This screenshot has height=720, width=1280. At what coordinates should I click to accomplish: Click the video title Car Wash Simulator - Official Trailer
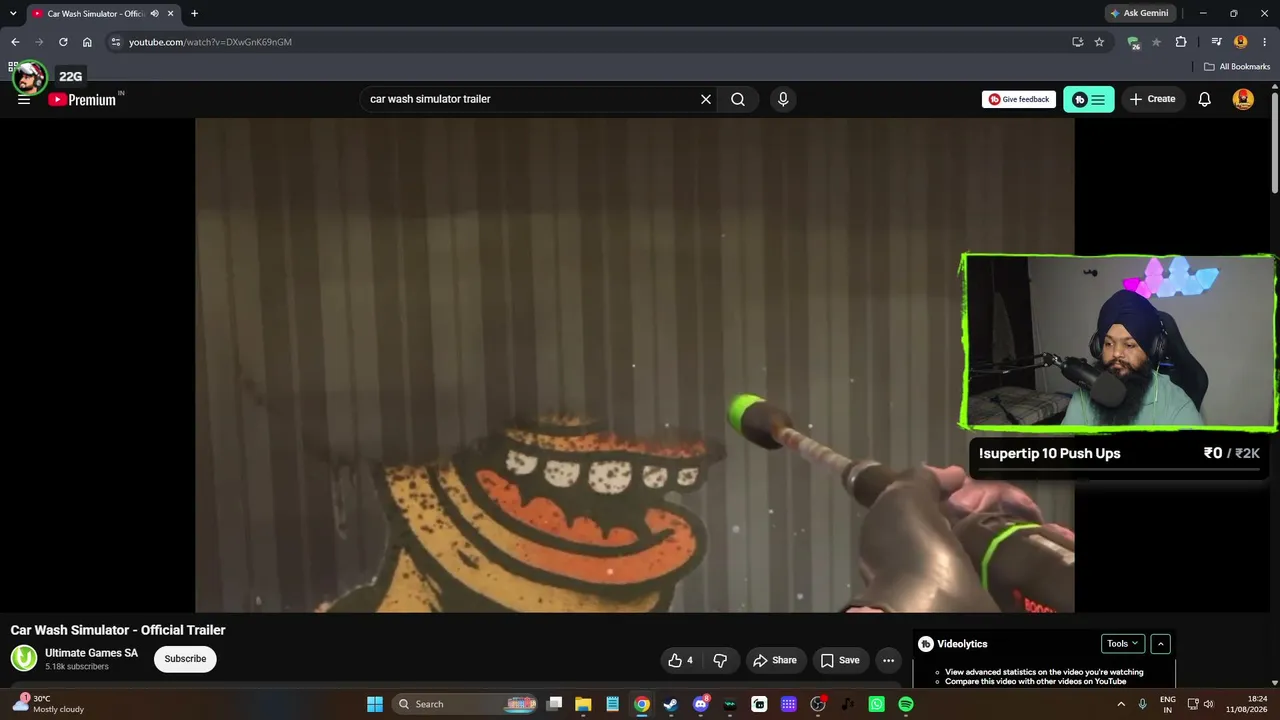(x=118, y=630)
